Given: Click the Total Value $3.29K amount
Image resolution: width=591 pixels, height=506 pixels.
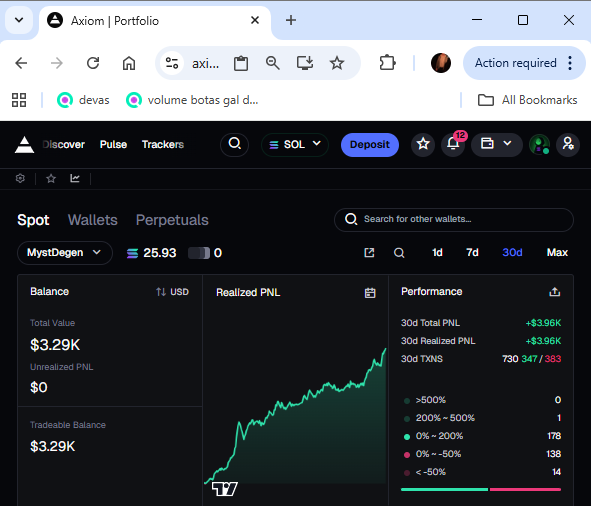Looking at the screenshot, I should [55, 345].
